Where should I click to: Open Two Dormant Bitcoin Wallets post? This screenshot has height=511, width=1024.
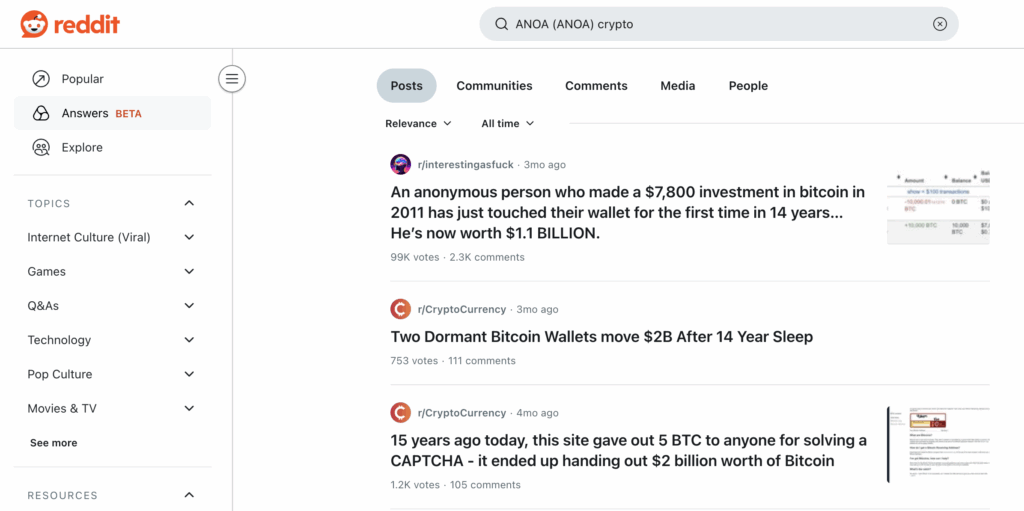pyautogui.click(x=601, y=337)
